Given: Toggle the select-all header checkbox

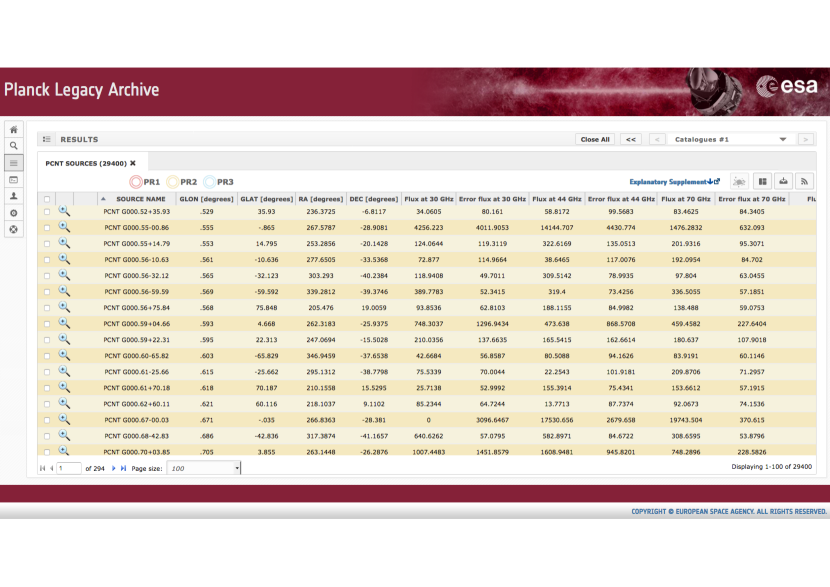Looking at the screenshot, I should (x=47, y=199).
